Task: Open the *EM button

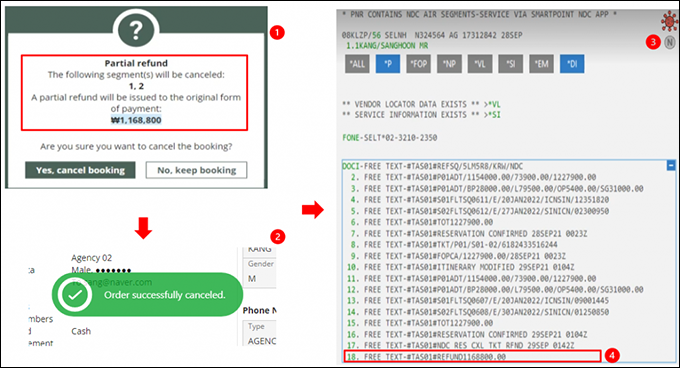Action: [541, 64]
